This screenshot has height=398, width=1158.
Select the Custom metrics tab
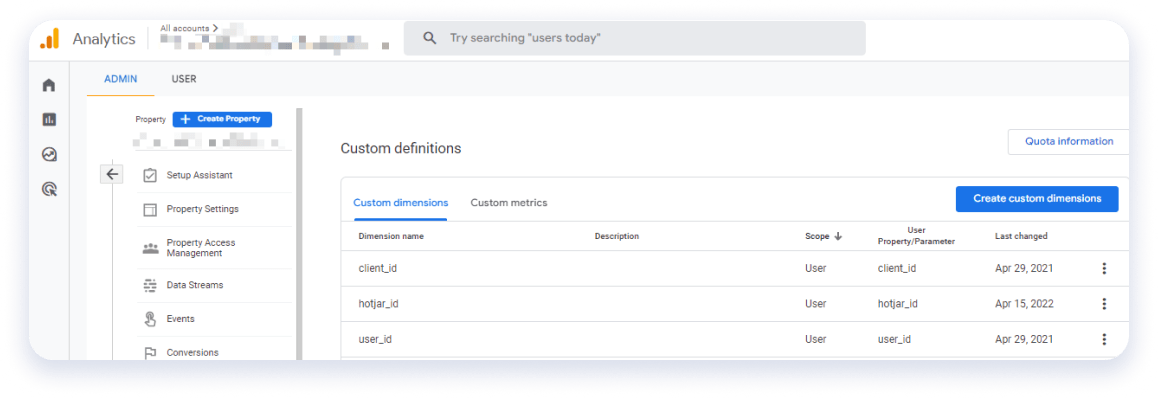(509, 202)
